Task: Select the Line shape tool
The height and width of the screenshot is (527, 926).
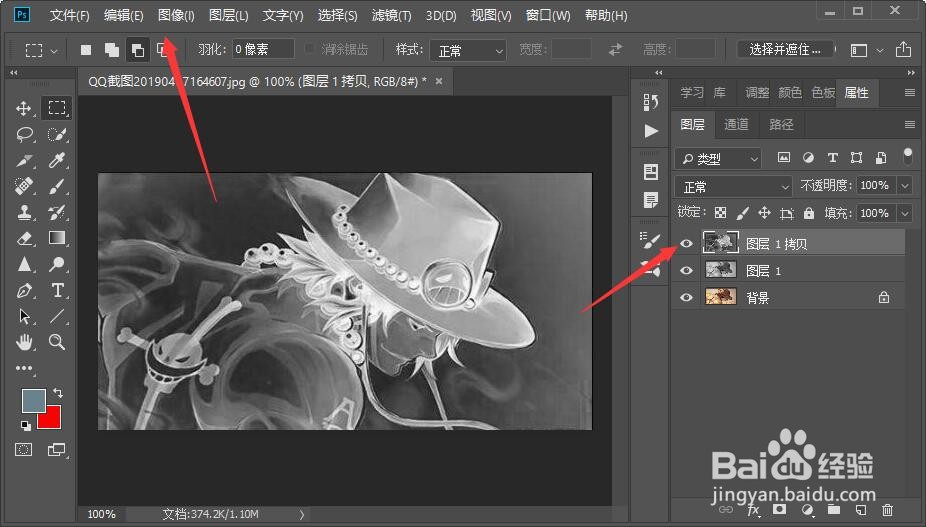Action: pyautogui.click(x=57, y=316)
